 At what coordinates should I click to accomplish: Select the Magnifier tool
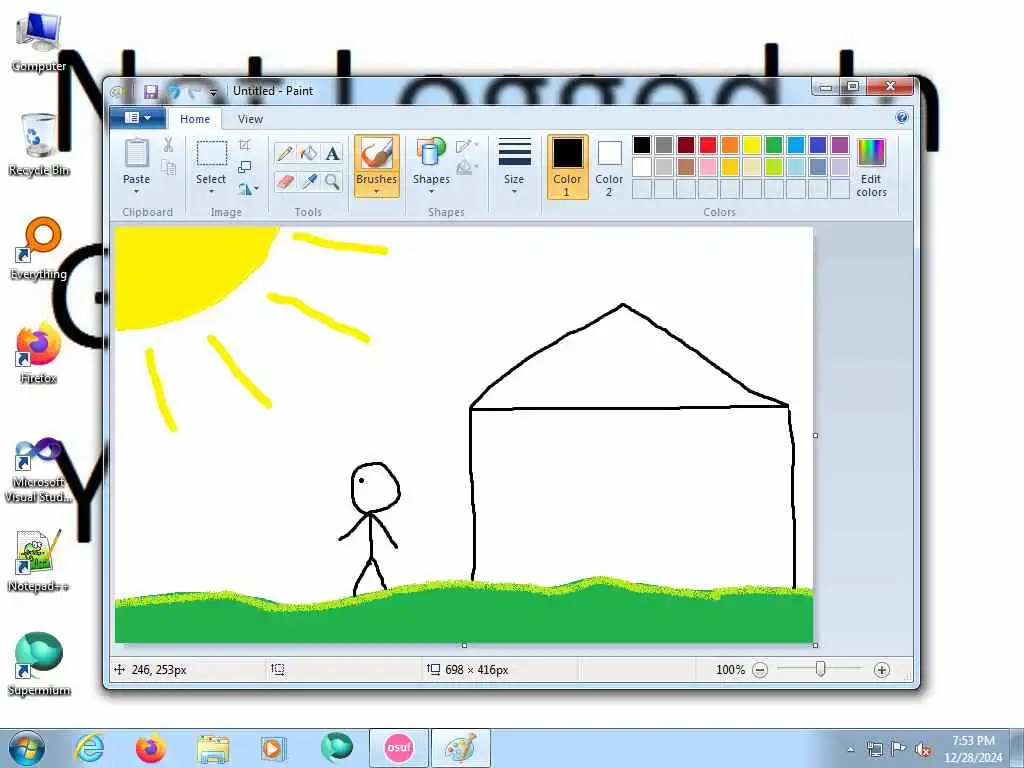point(332,181)
